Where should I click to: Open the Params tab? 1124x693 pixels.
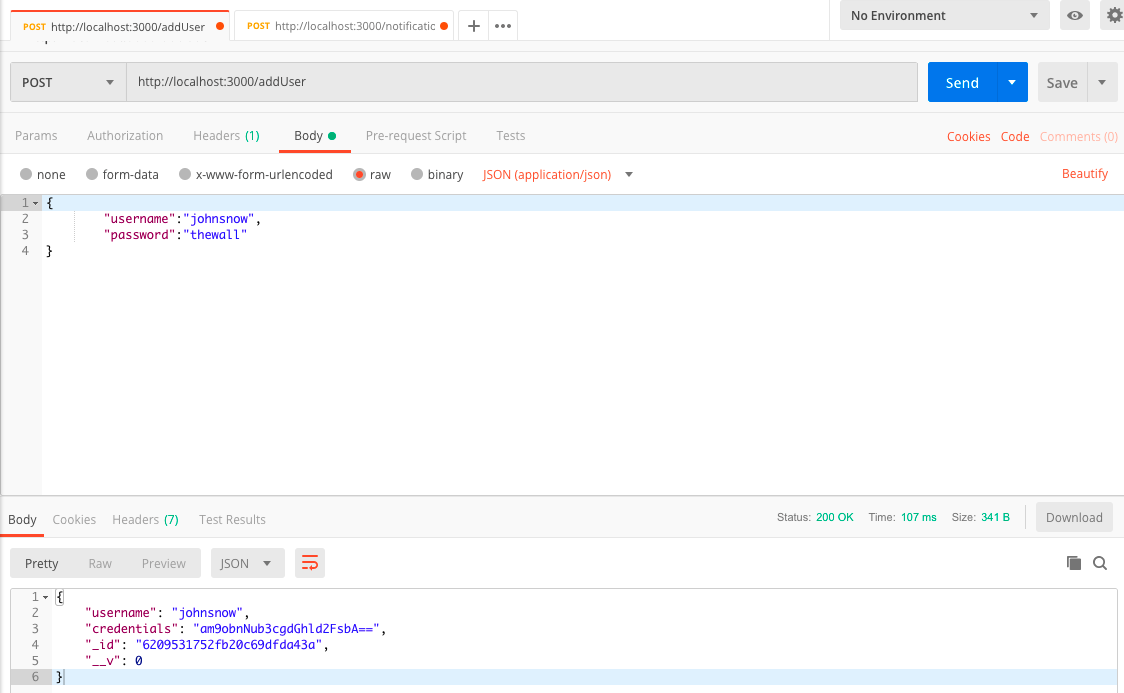tap(36, 135)
